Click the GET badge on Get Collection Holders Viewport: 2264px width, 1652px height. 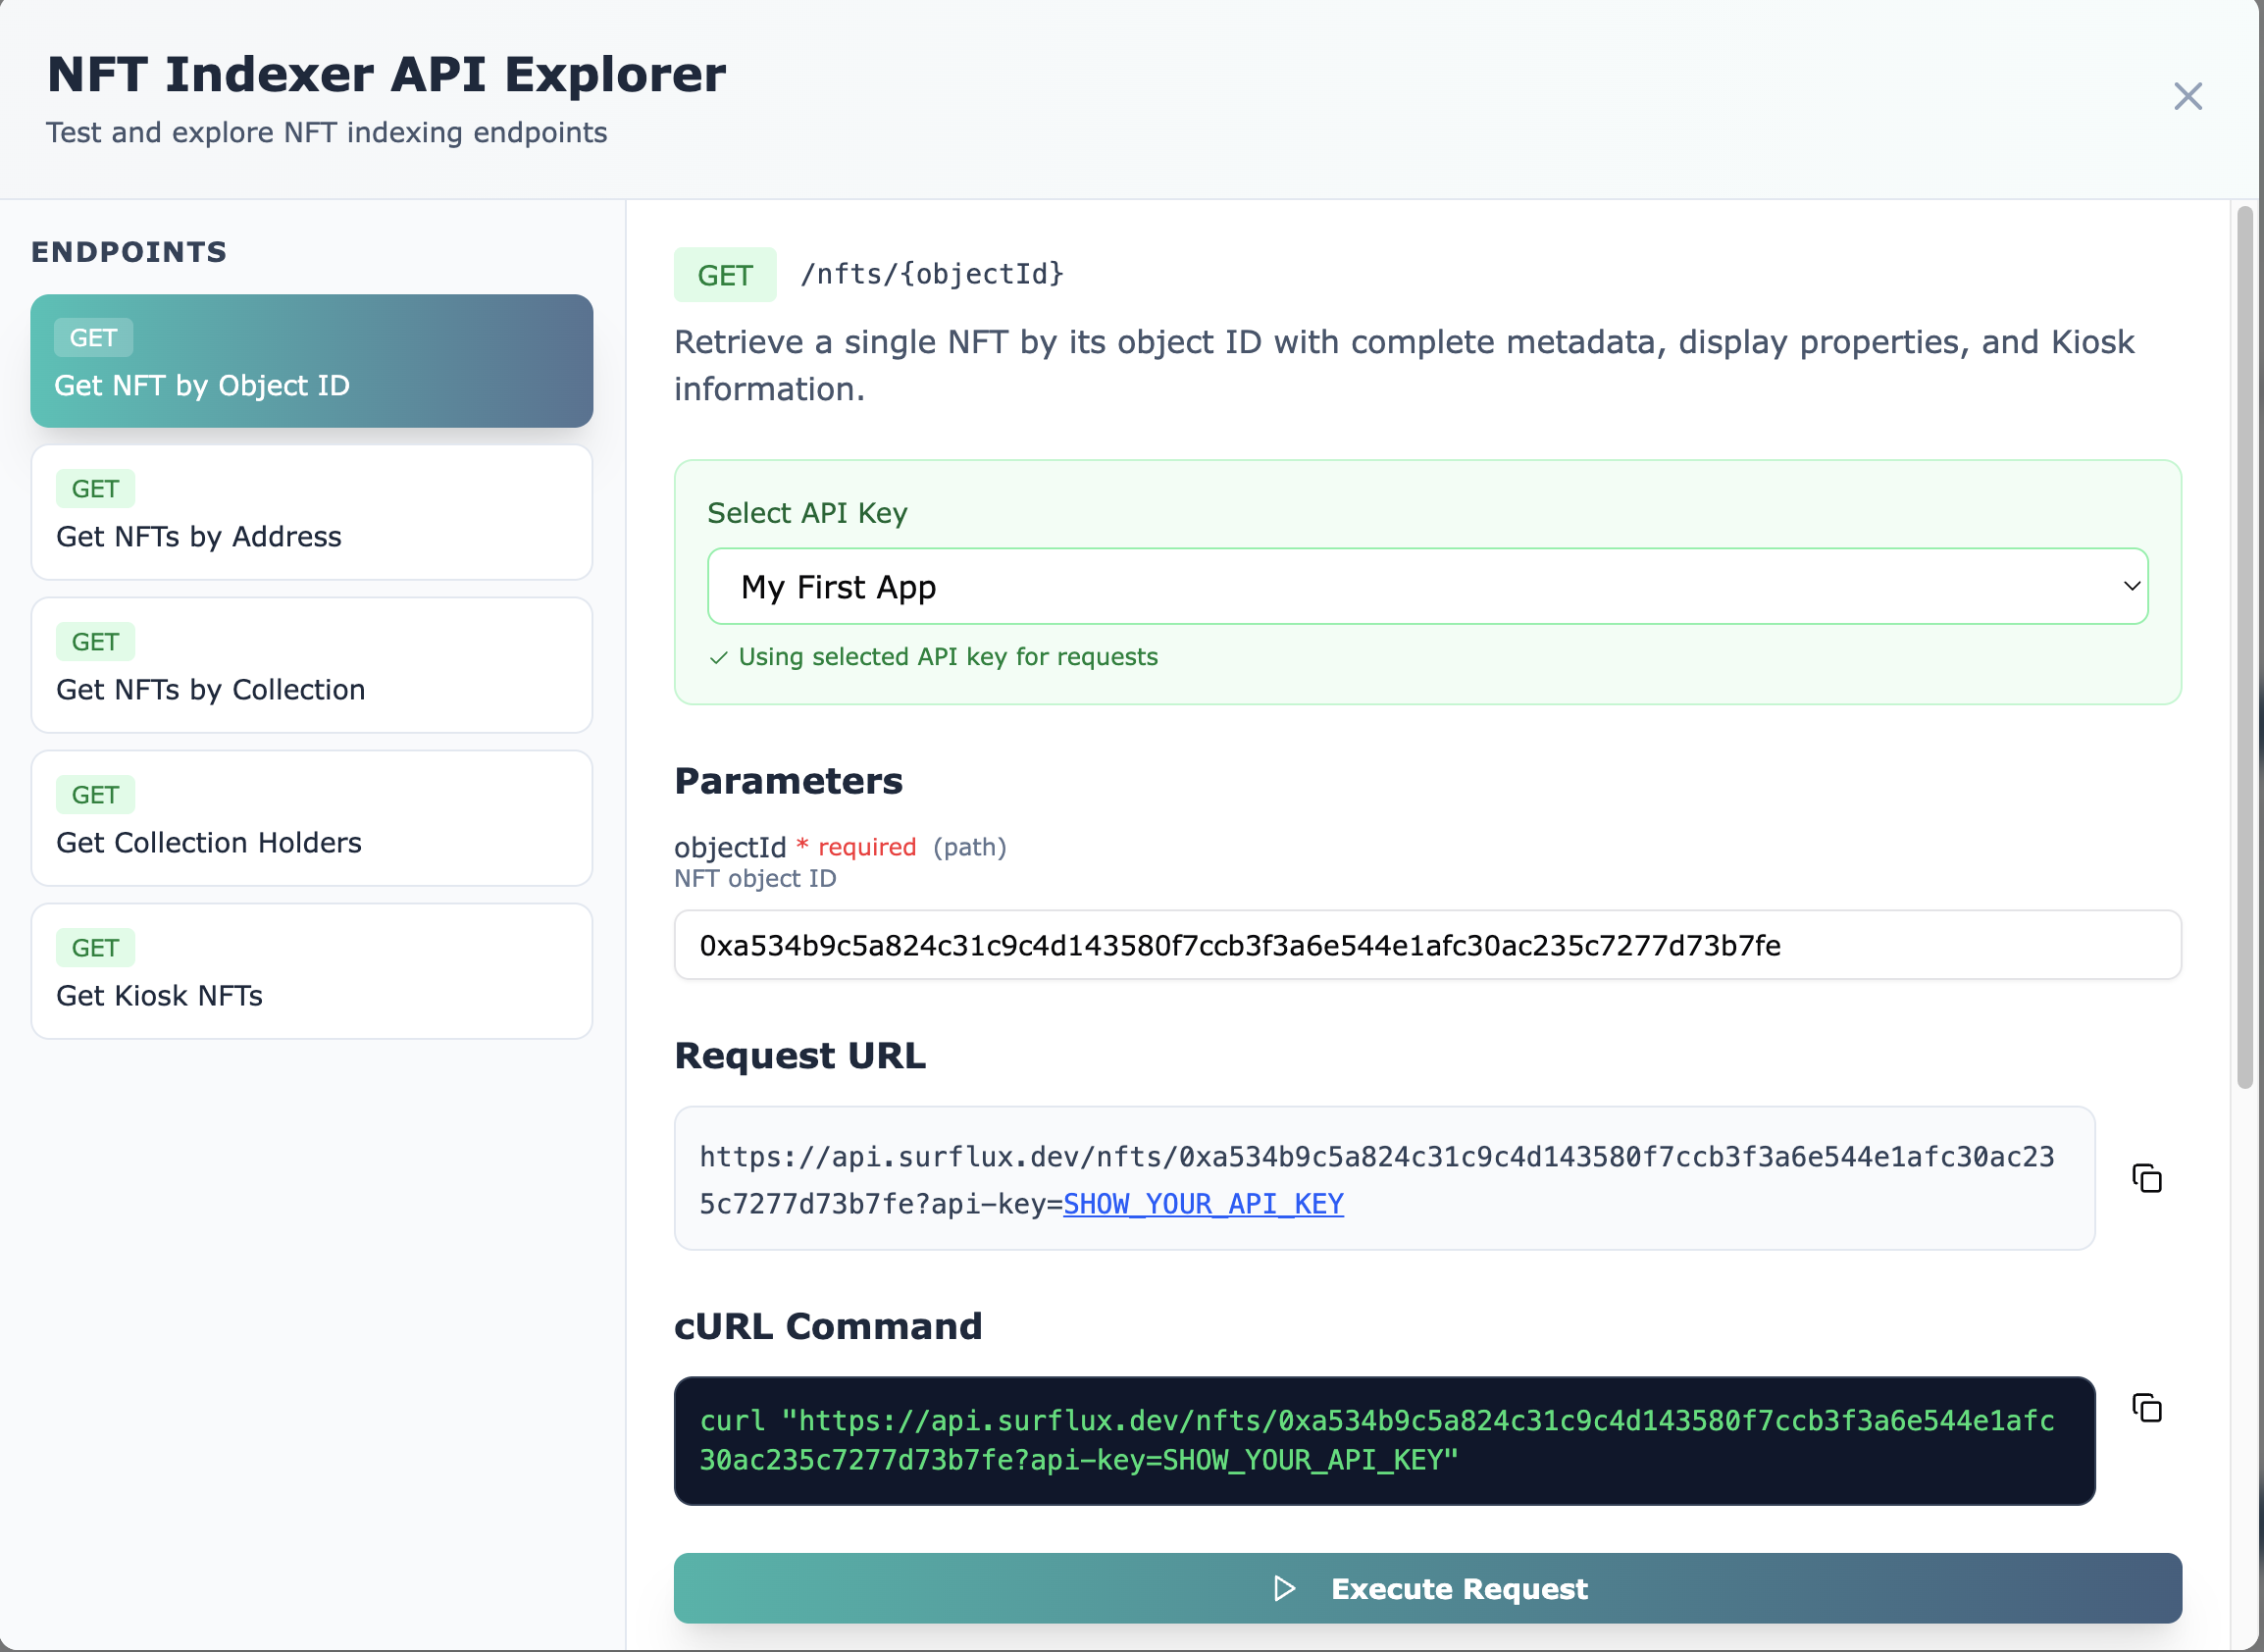tap(95, 795)
